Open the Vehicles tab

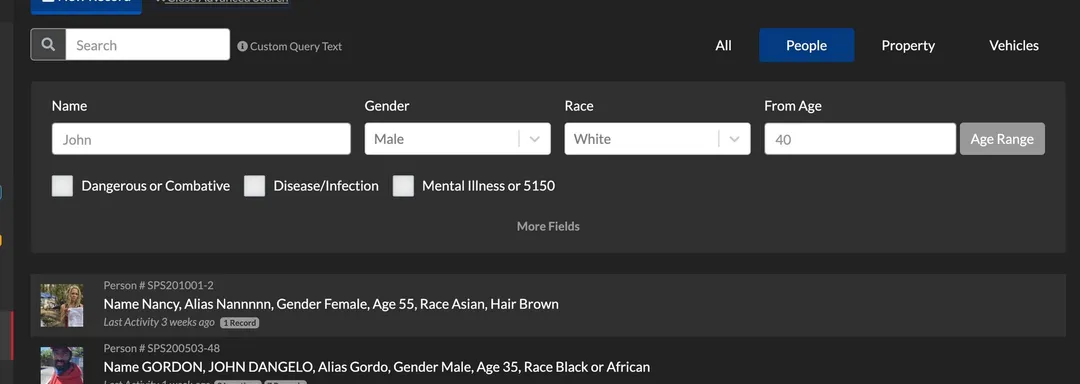1014,45
